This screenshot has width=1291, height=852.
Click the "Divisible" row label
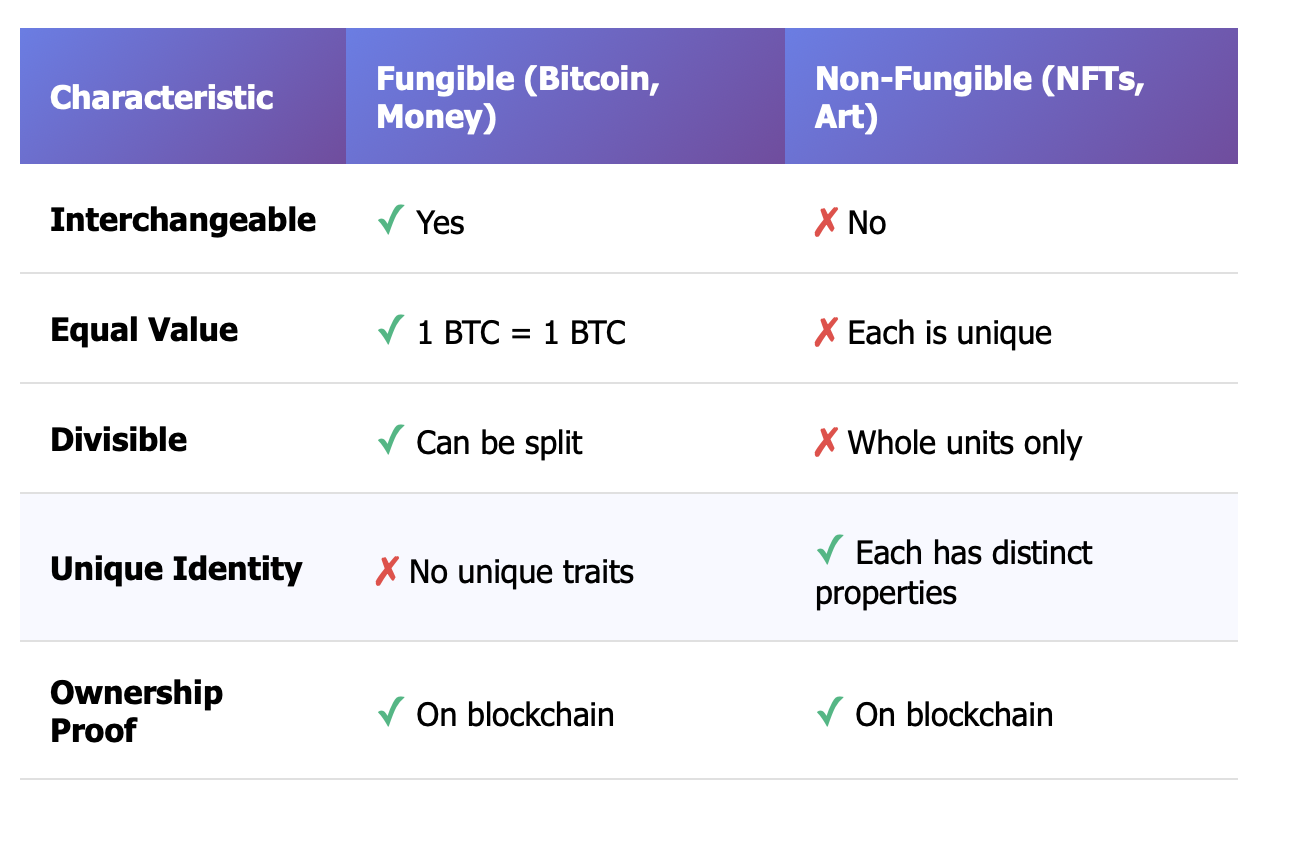tap(118, 440)
